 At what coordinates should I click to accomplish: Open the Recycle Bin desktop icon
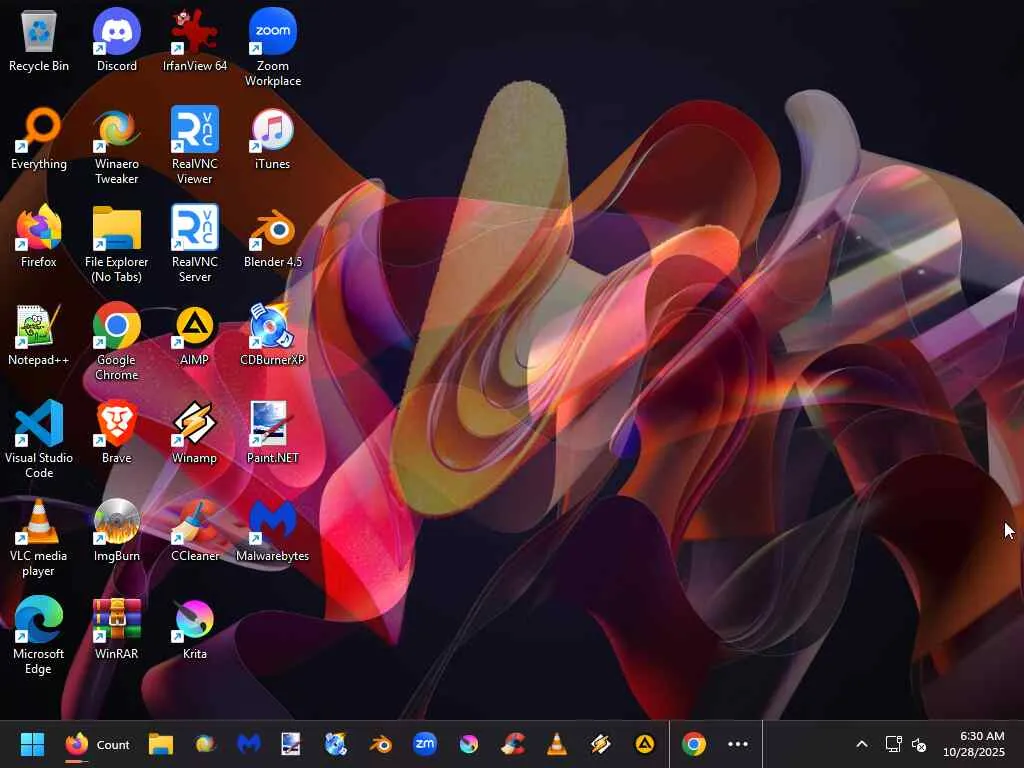[39, 40]
